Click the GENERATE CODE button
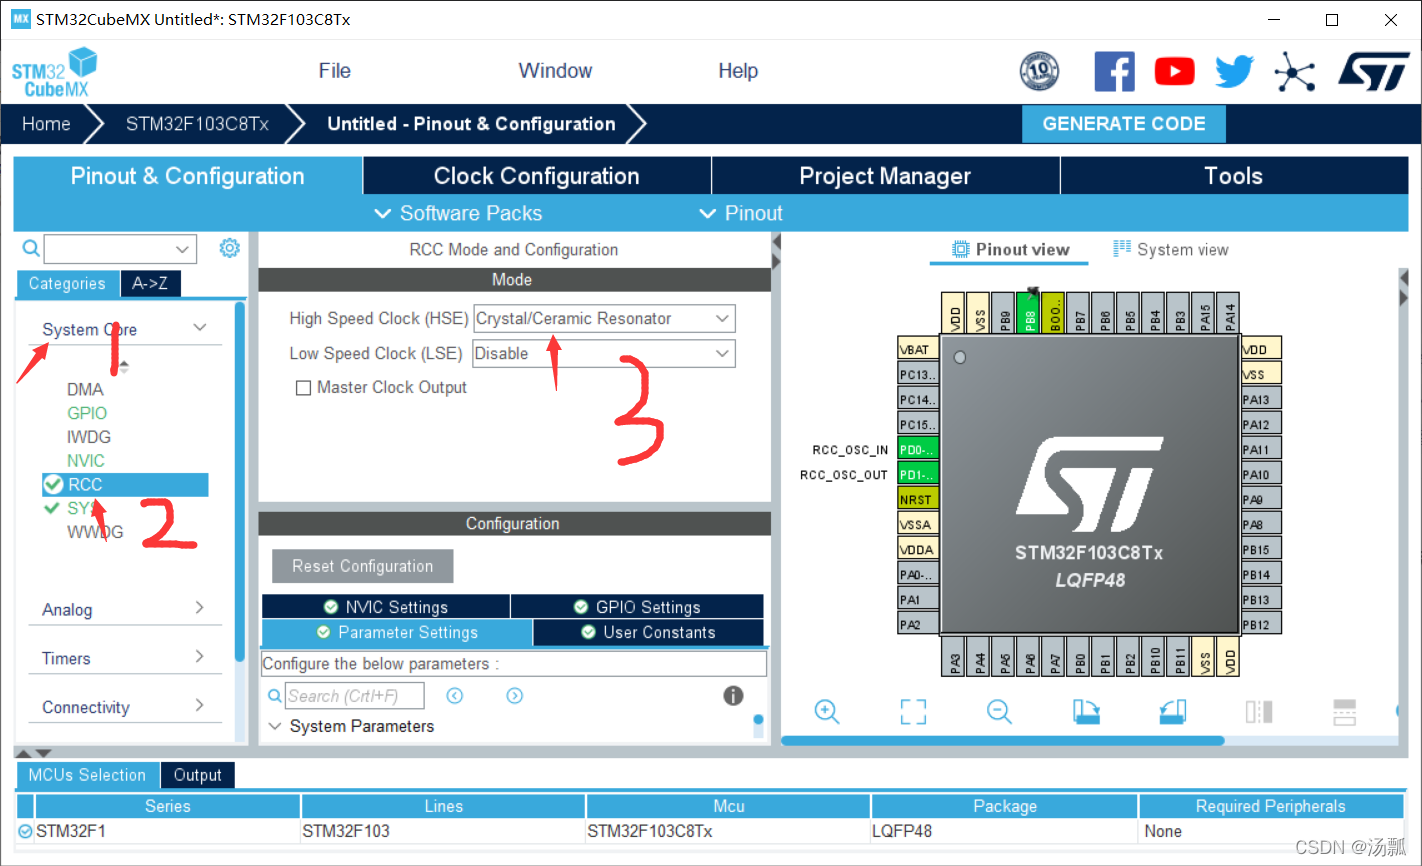 [x=1124, y=124]
